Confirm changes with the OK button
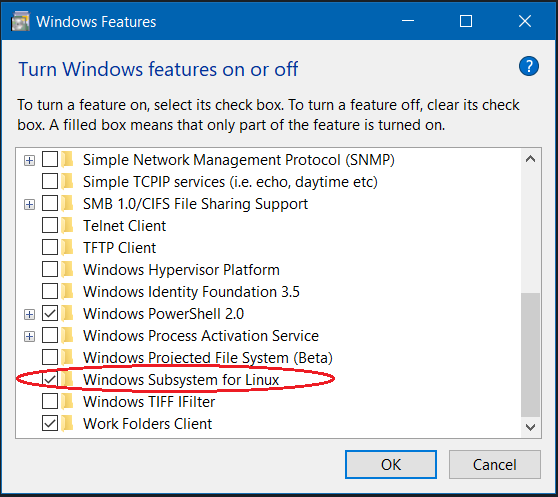Image resolution: width=558 pixels, height=497 pixels. pyautogui.click(x=391, y=464)
